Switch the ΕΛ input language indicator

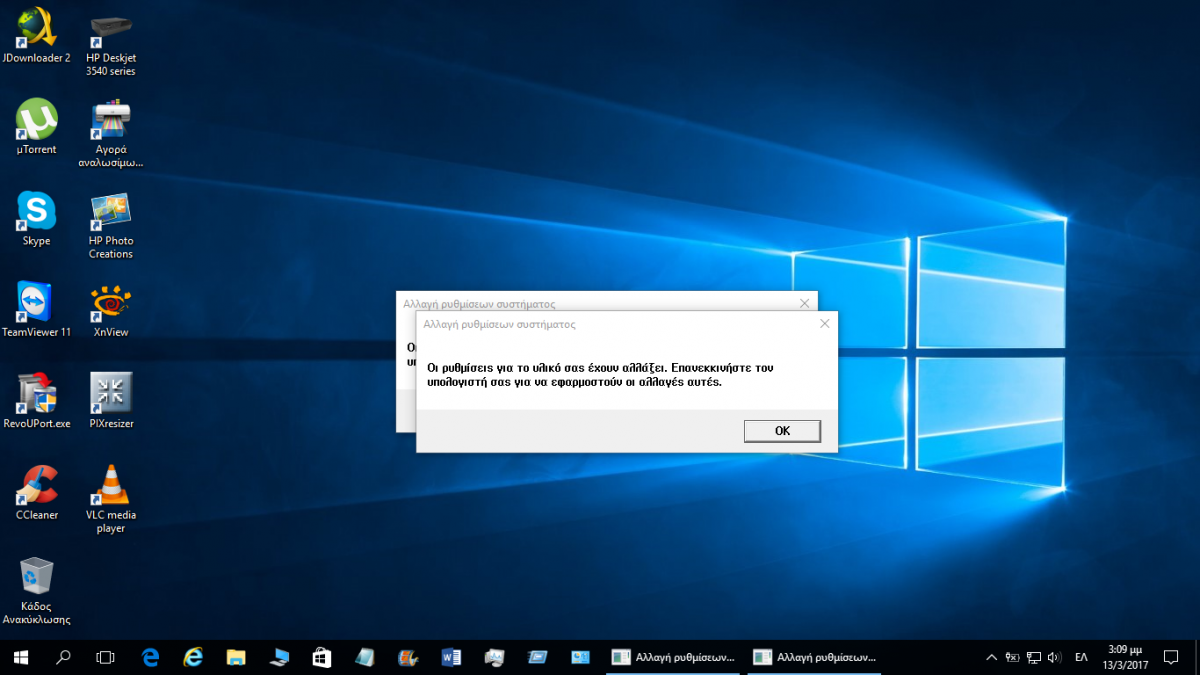pyautogui.click(x=1081, y=657)
